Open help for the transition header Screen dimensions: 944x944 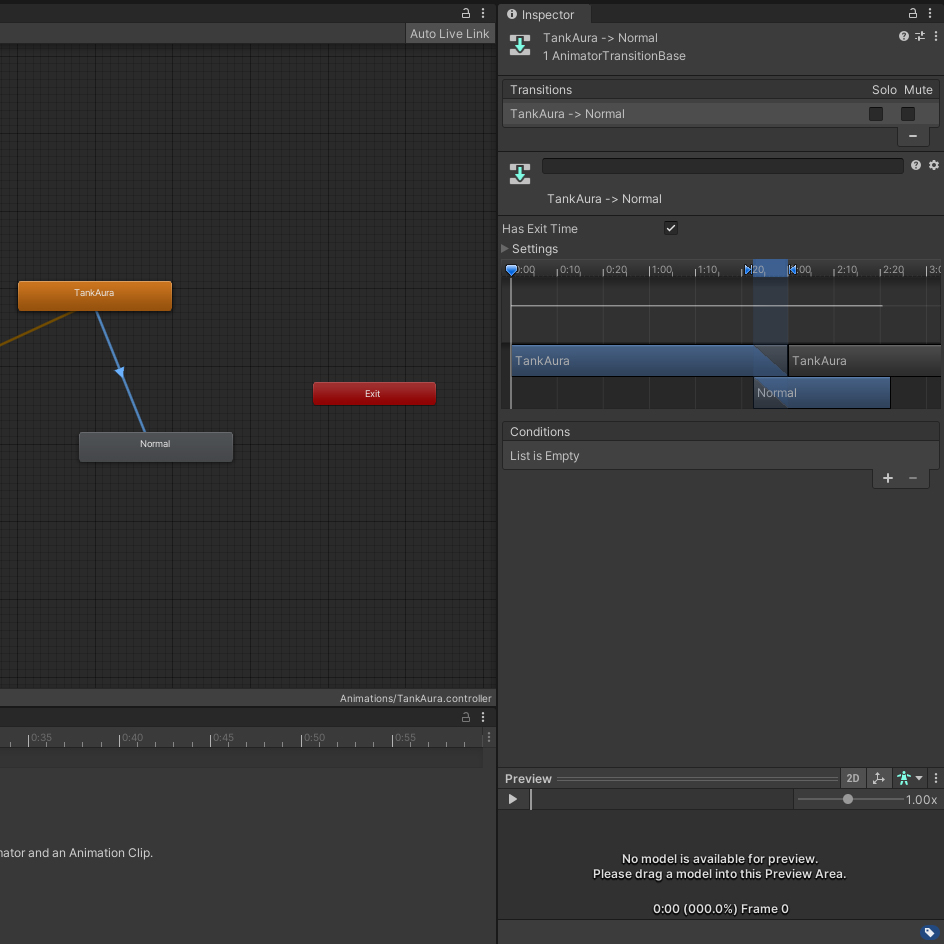904,36
